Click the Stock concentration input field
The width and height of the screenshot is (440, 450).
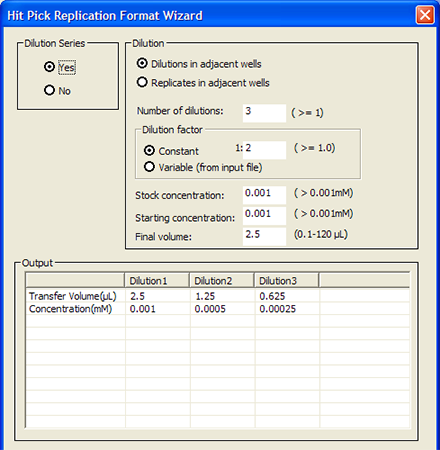264,195
